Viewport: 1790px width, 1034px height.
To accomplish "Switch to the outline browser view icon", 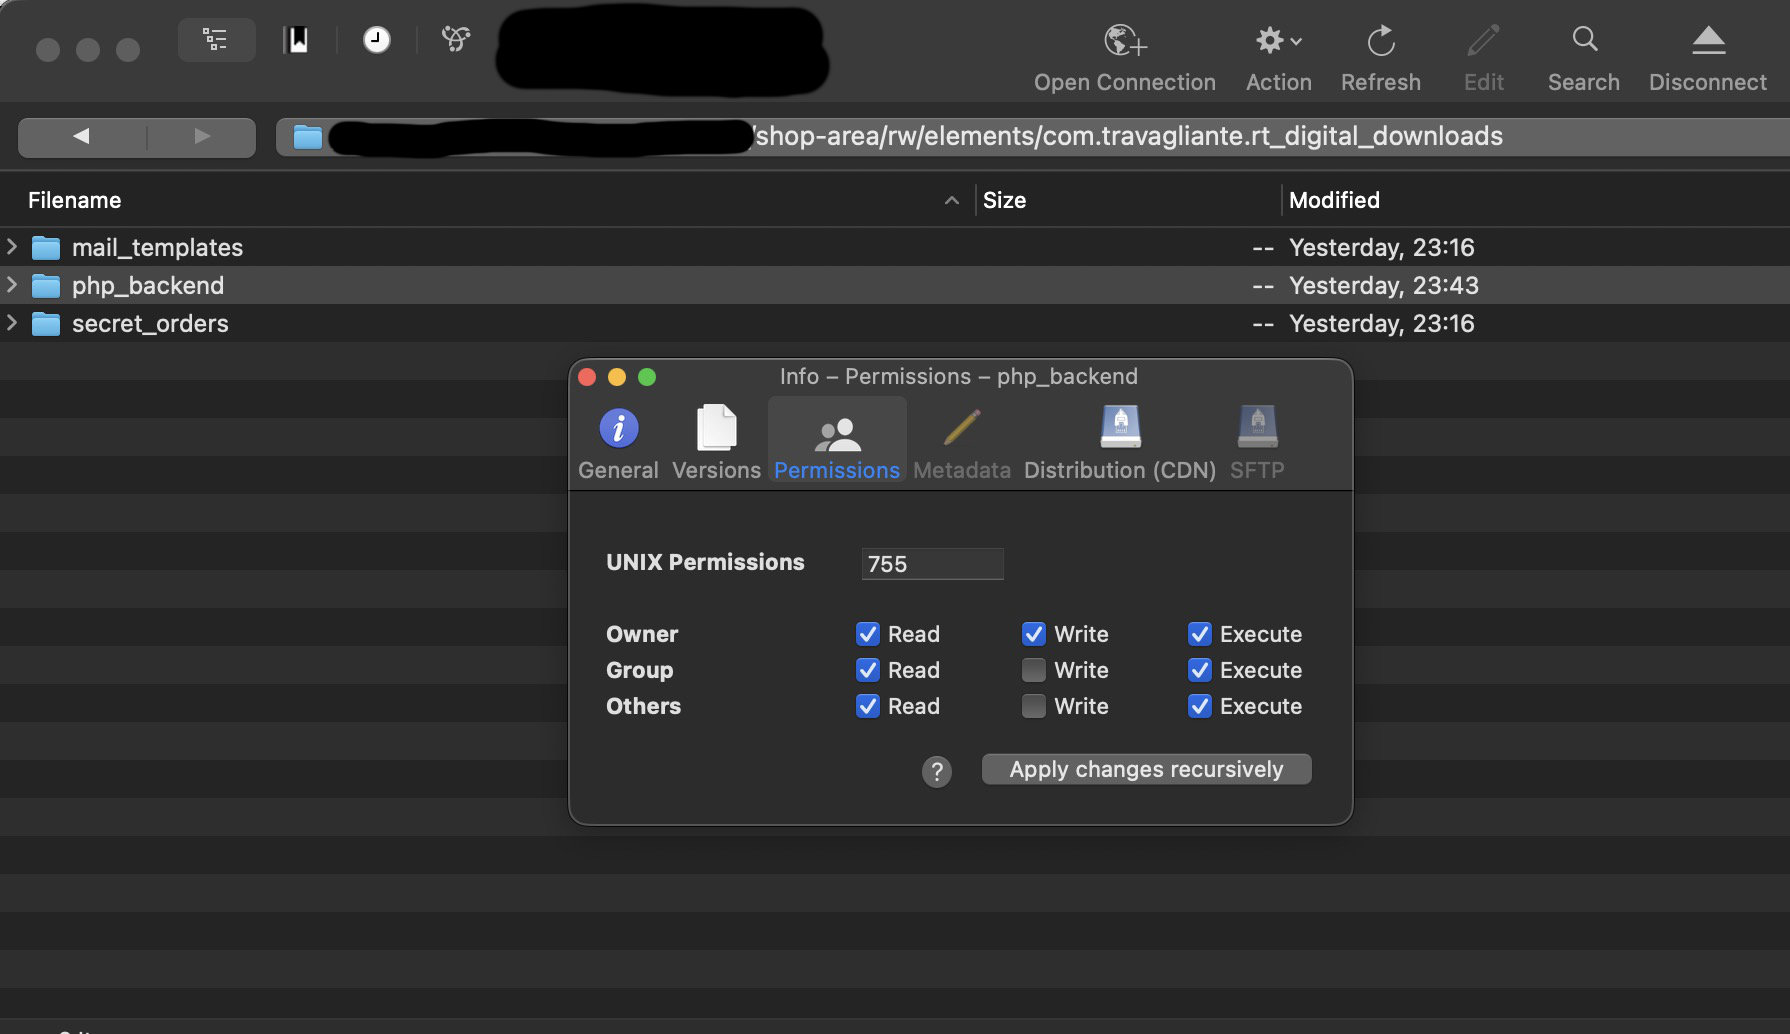I will tap(216, 40).
